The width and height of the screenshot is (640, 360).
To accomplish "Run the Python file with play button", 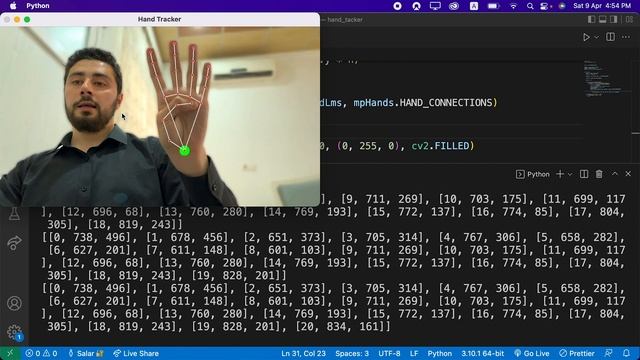I will coord(586,37).
